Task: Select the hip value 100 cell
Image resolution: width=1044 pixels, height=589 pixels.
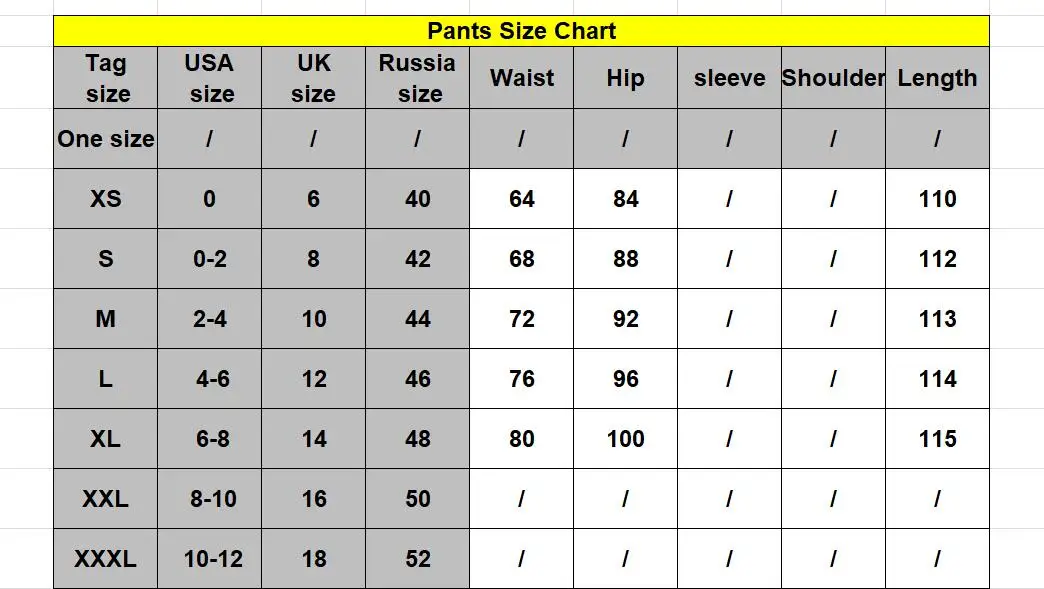Action: point(625,439)
